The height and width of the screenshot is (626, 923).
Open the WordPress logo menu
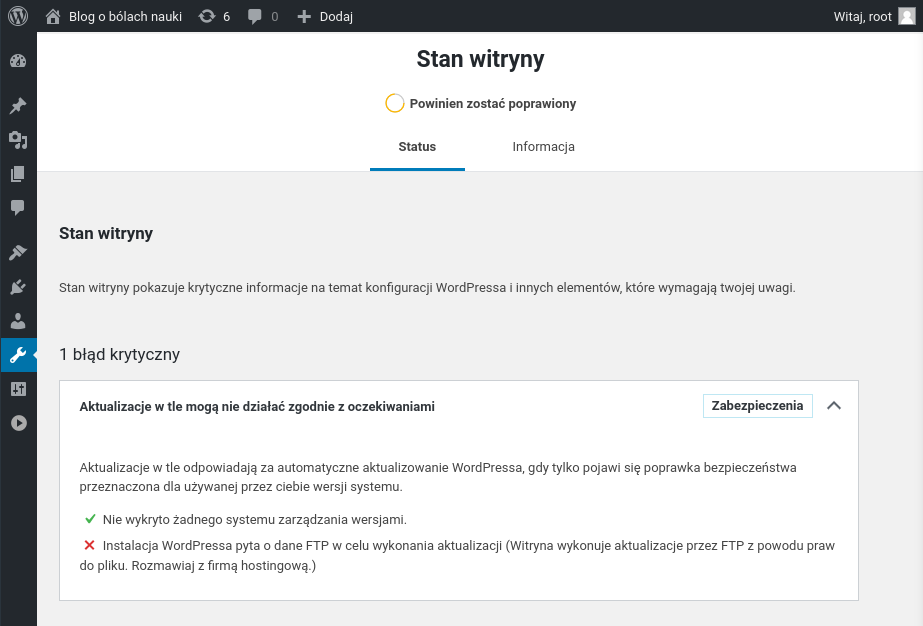click(x=18, y=16)
